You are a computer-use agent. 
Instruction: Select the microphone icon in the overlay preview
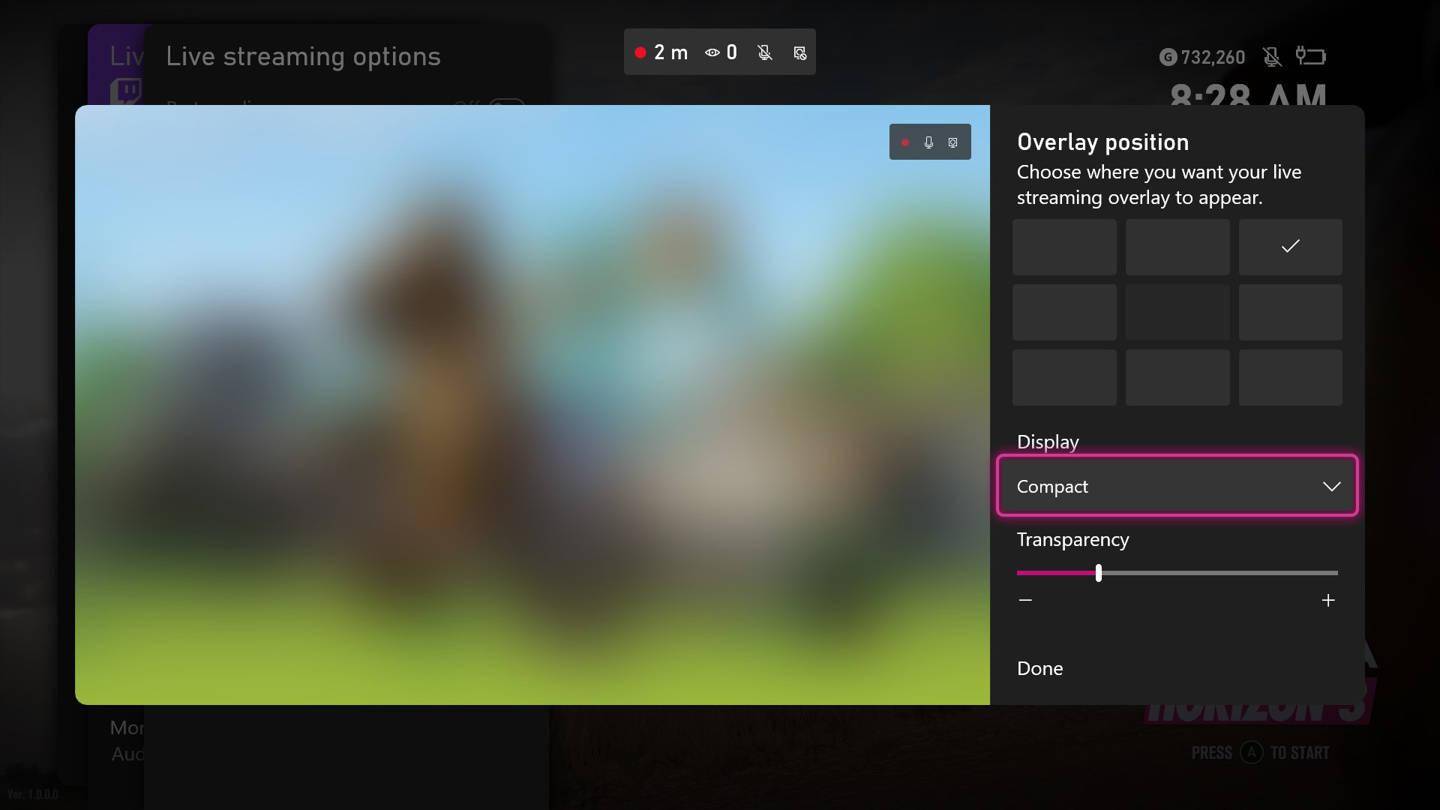coord(928,142)
